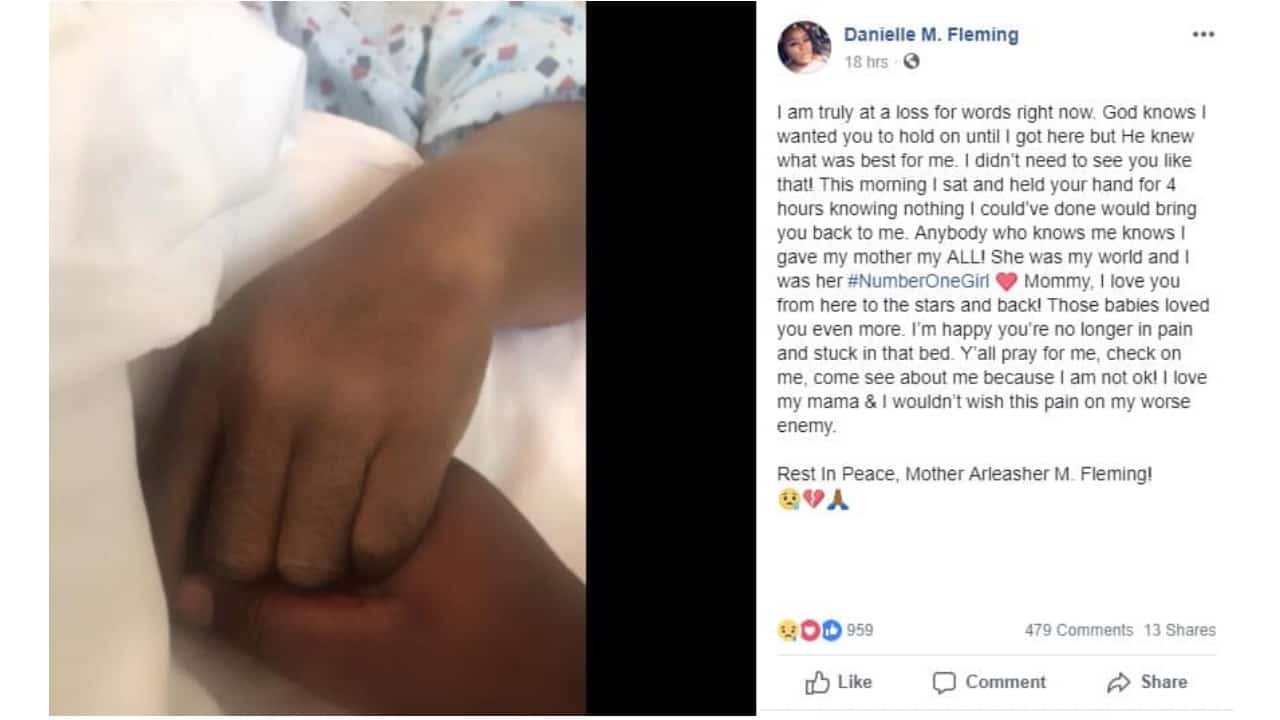
Task: View the 13 Shares list
Action: 1180,630
